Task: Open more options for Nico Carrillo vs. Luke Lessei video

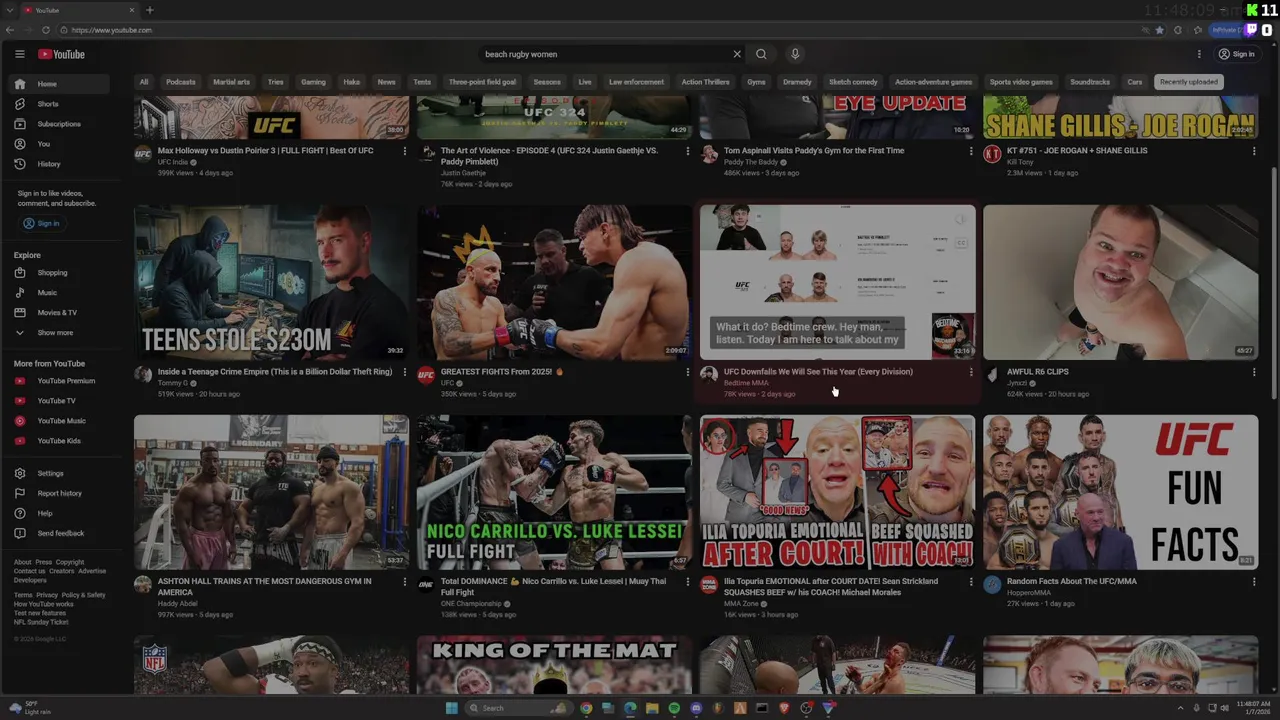Action: click(687, 582)
